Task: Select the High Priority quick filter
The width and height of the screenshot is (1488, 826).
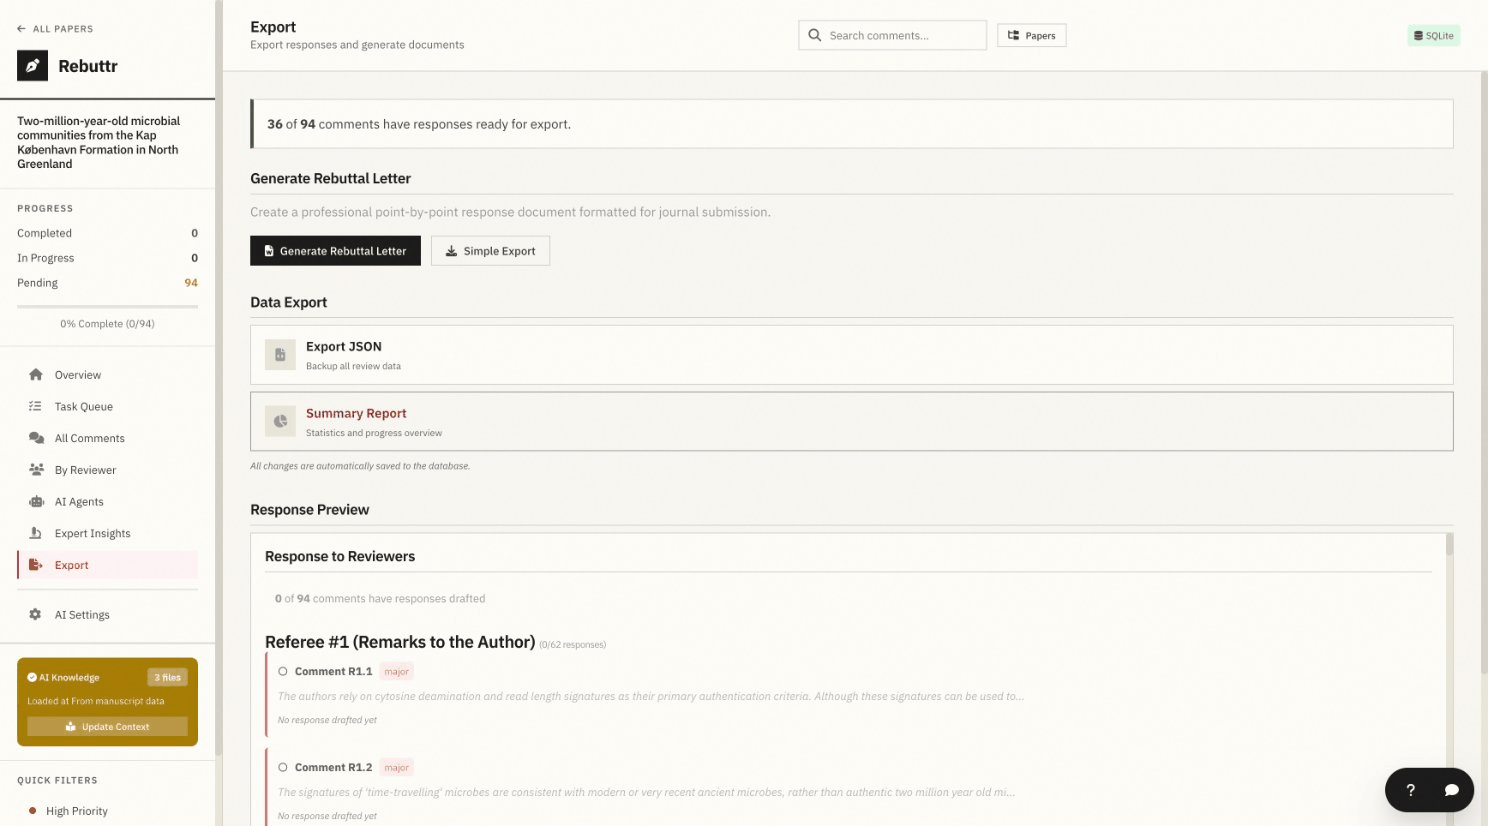Action: coord(76,811)
